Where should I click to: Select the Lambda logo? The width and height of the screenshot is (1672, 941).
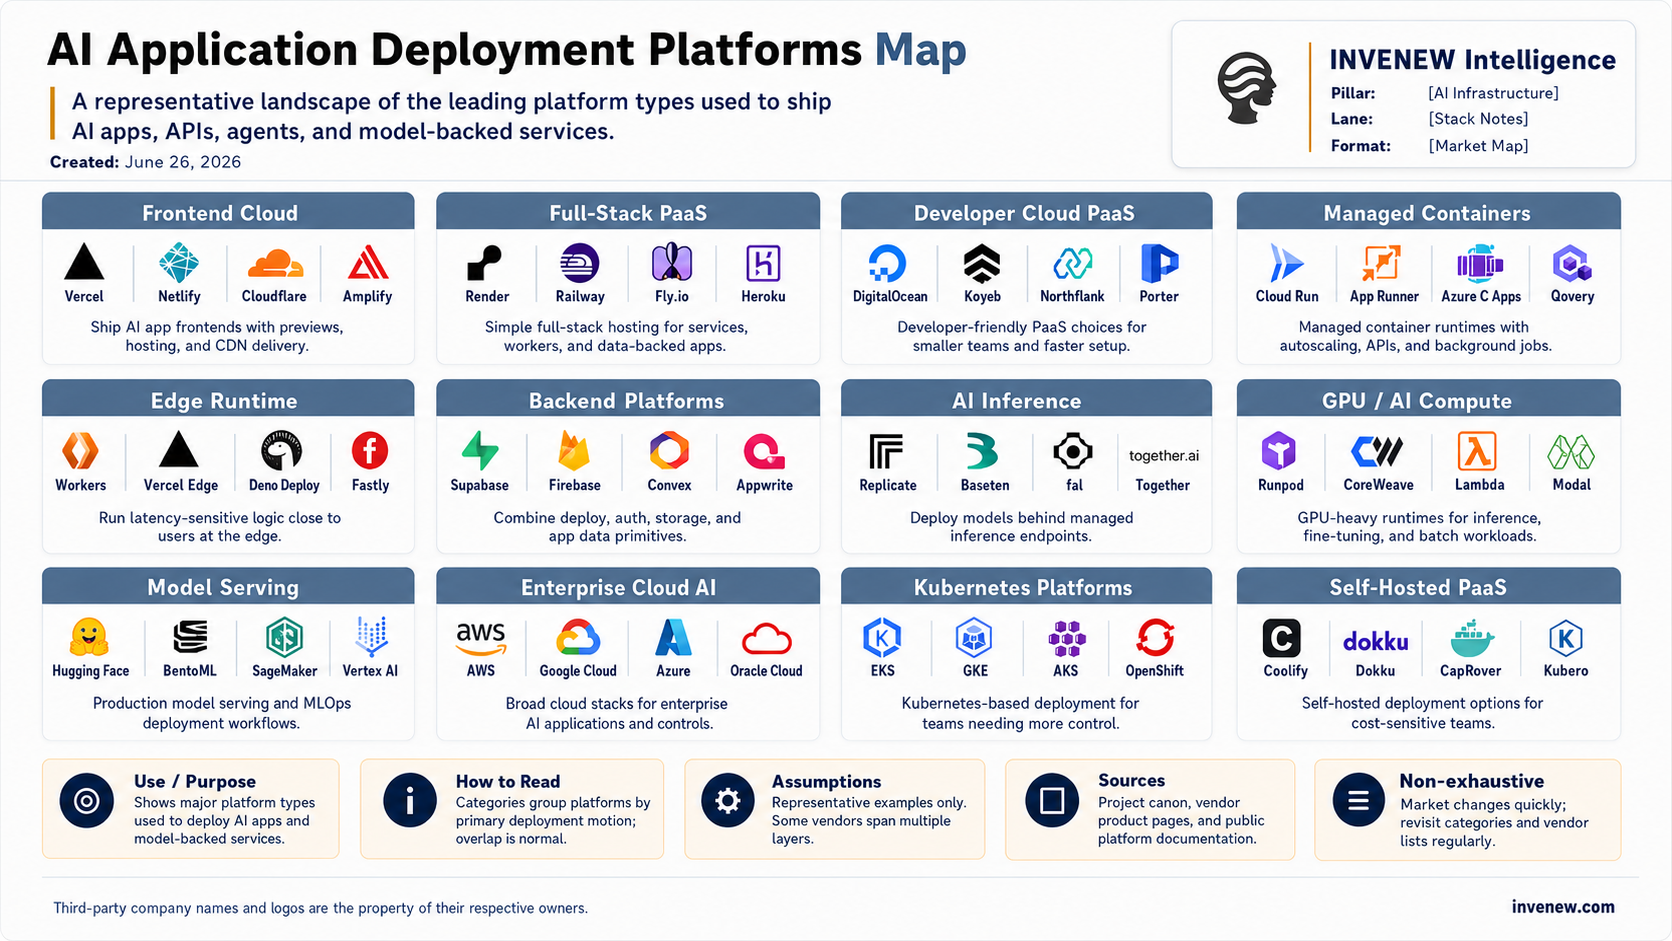coord(1477,451)
